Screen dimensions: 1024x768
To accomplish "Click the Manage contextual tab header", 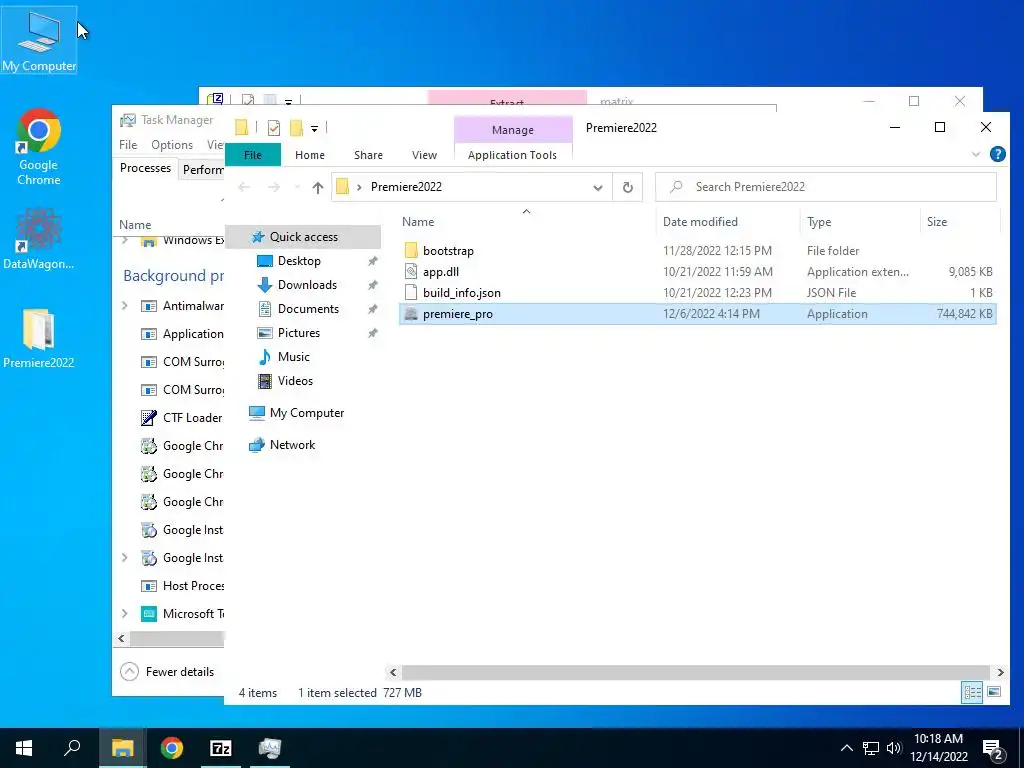I will point(513,130).
